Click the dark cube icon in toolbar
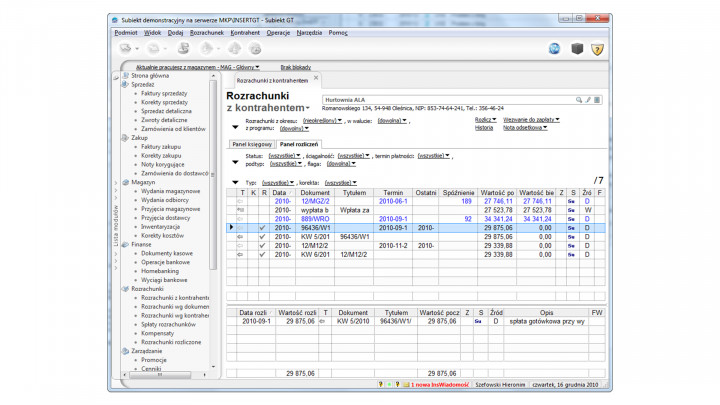Image resolution: width=720 pixels, height=405 pixels. [x=576, y=48]
